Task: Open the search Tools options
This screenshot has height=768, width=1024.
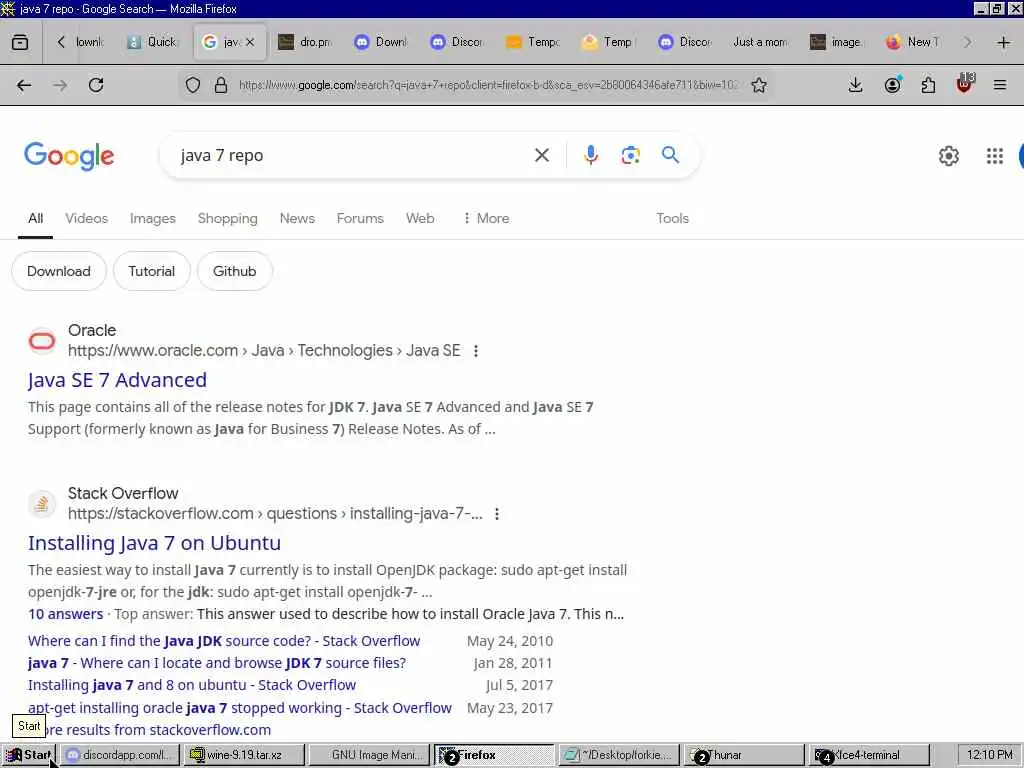Action: coord(672,219)
